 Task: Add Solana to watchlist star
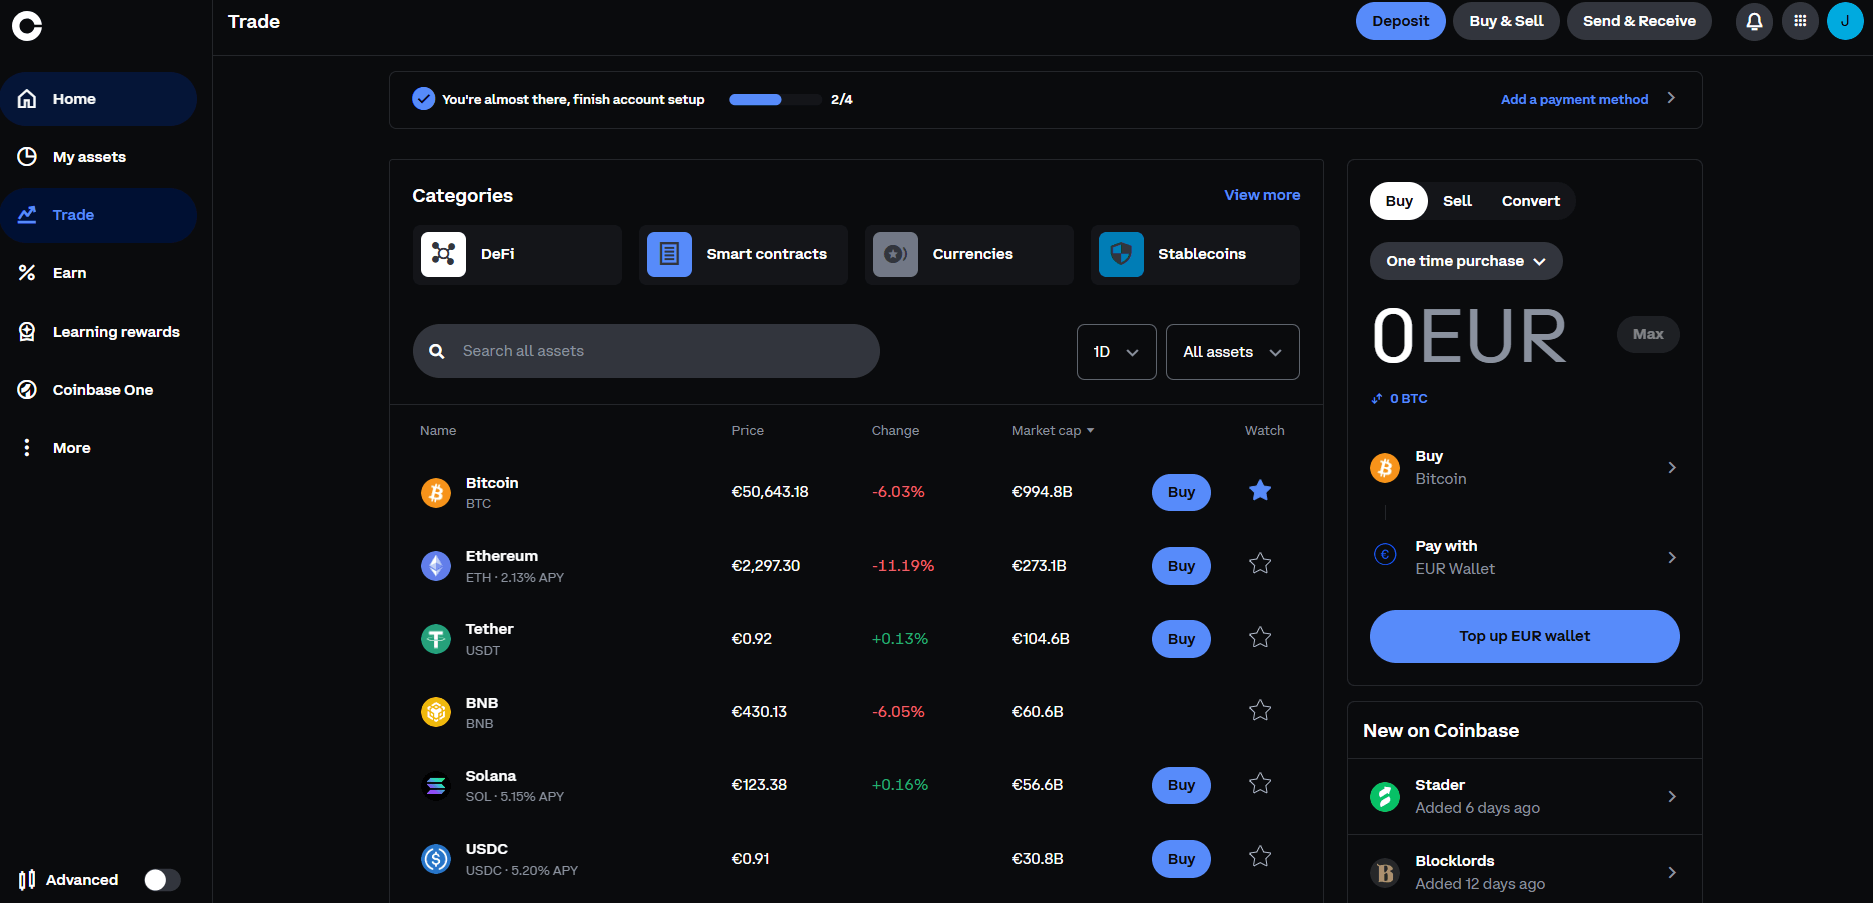point(1260,784)
